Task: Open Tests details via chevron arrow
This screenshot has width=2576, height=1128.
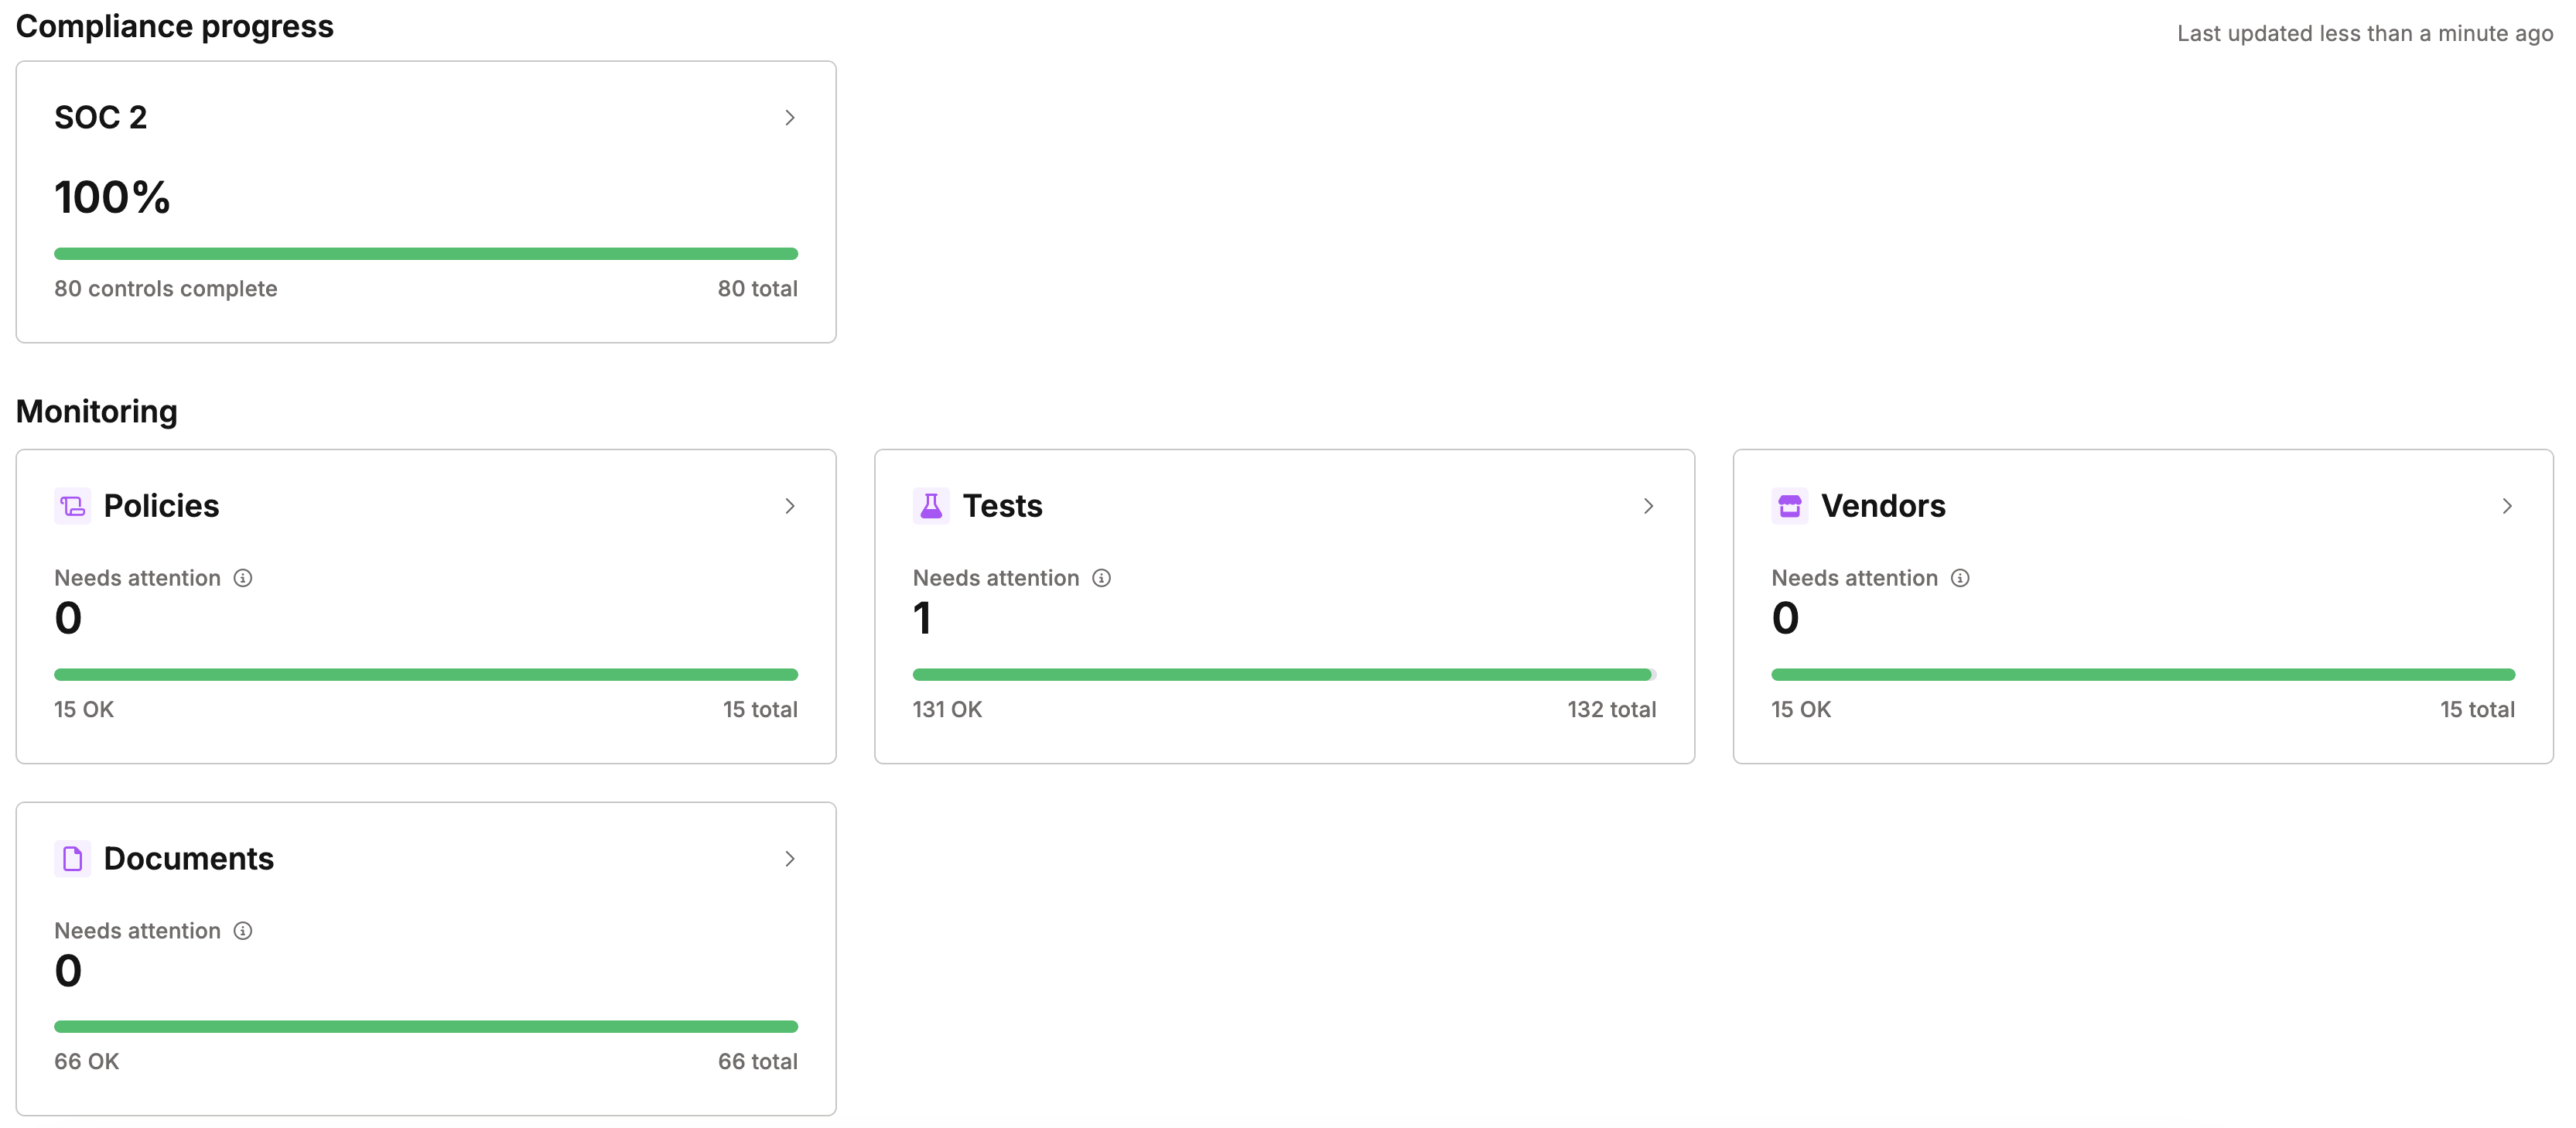Action: 1648,506
